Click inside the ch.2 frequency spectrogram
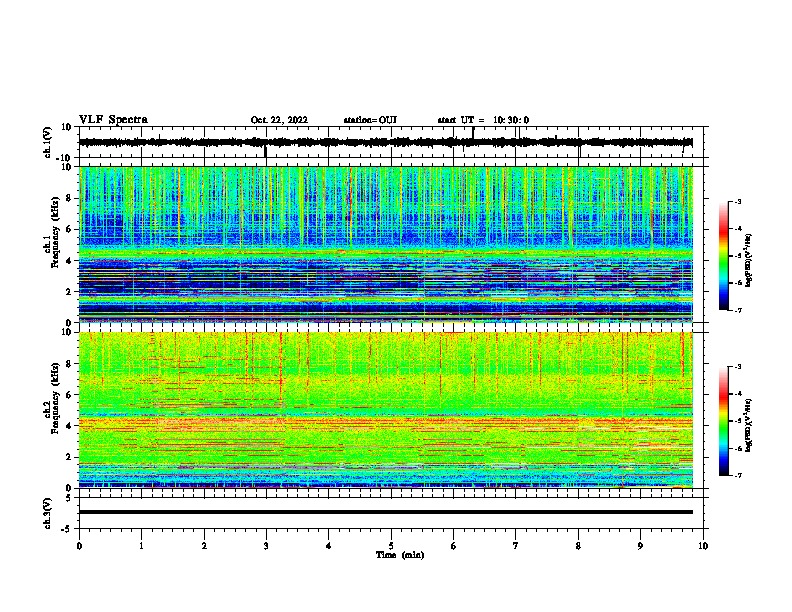Image resolution: width=792 pixels, height=612 pixels. click(386, 410)
